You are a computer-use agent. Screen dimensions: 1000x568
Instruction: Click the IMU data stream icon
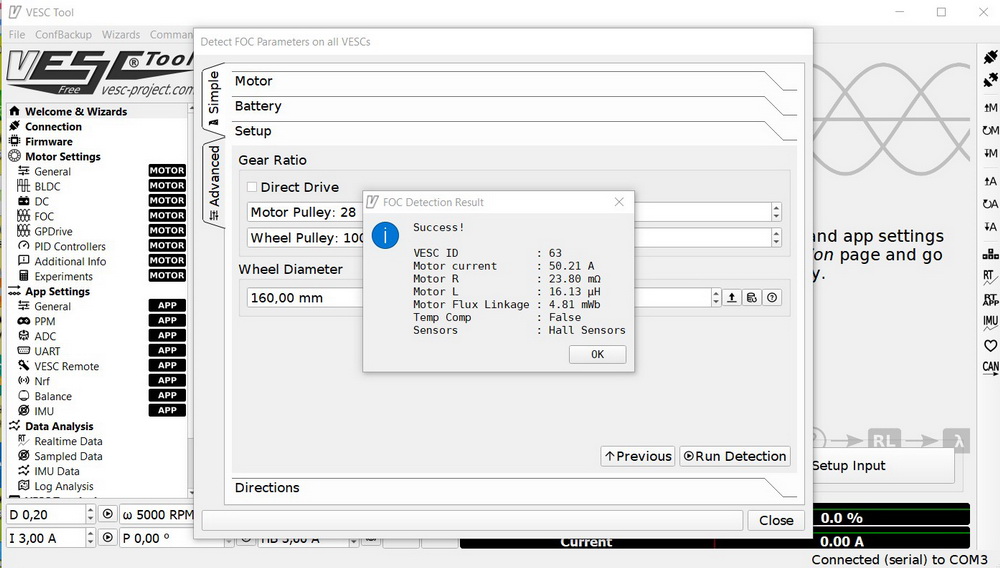pos(990,322)
